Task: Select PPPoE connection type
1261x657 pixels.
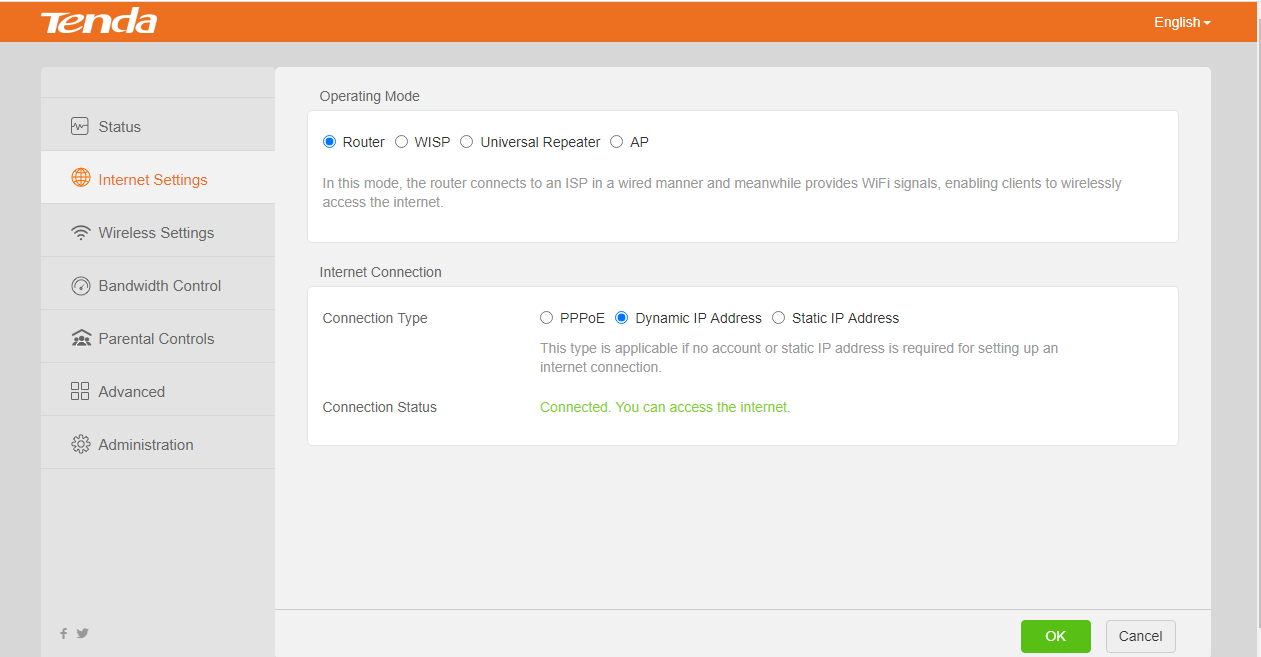Action: [546, 318]
